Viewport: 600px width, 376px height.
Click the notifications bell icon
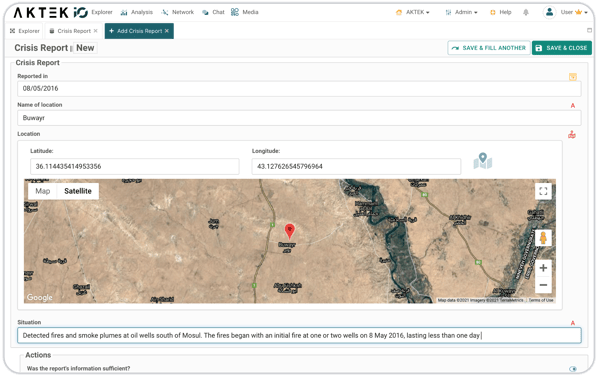coord(526,12)
